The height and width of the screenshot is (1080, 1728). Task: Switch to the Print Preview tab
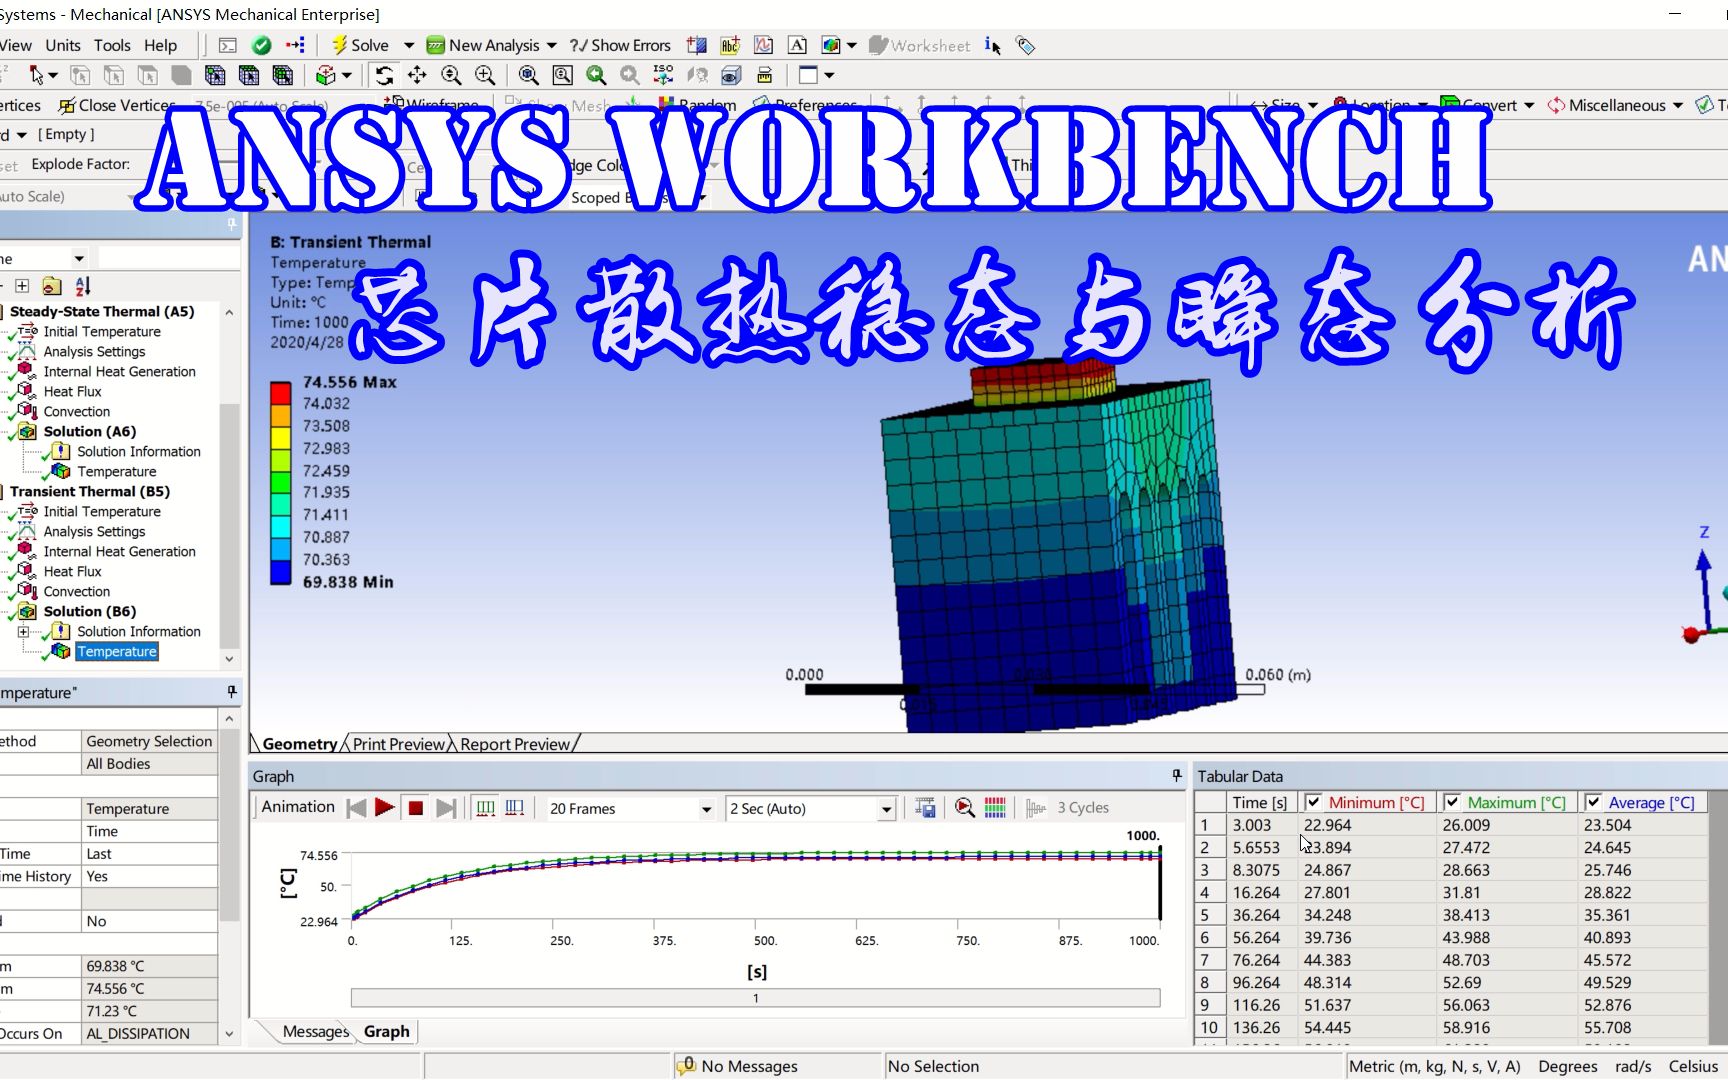click(x=398, y=744)
